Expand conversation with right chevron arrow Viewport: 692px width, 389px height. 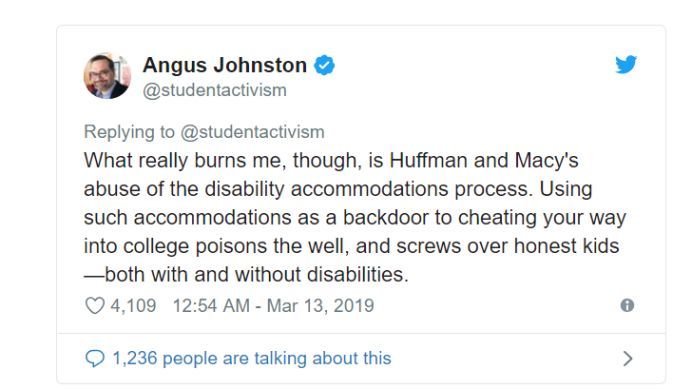628,358
